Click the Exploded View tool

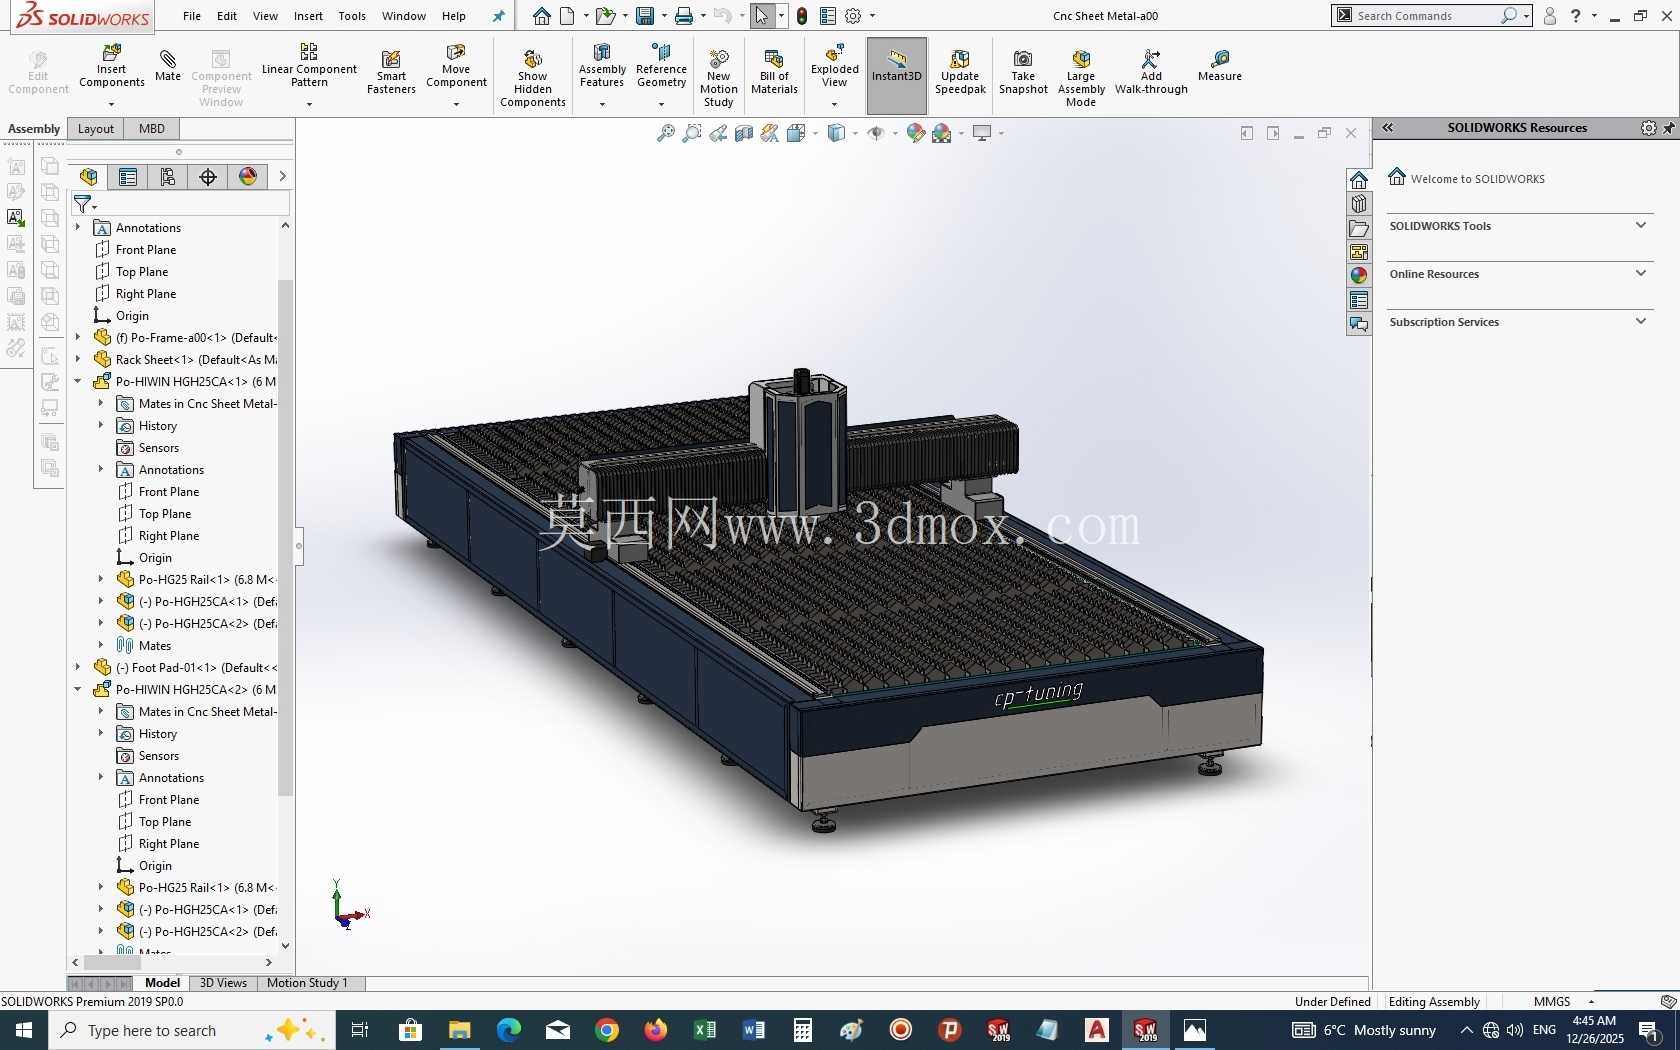click(x=835, y=67)
